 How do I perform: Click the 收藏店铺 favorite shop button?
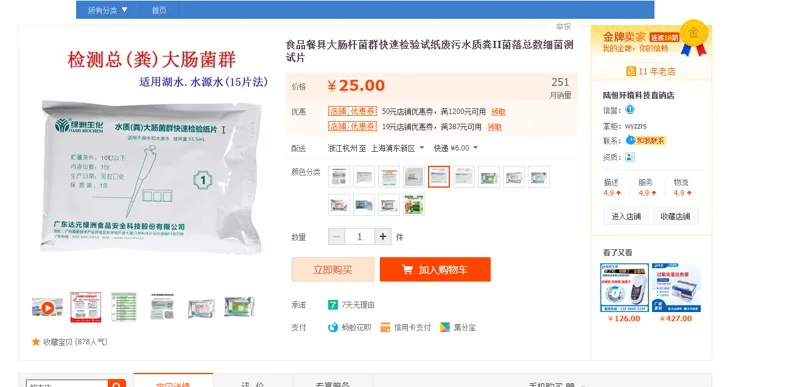pos(675,216)
